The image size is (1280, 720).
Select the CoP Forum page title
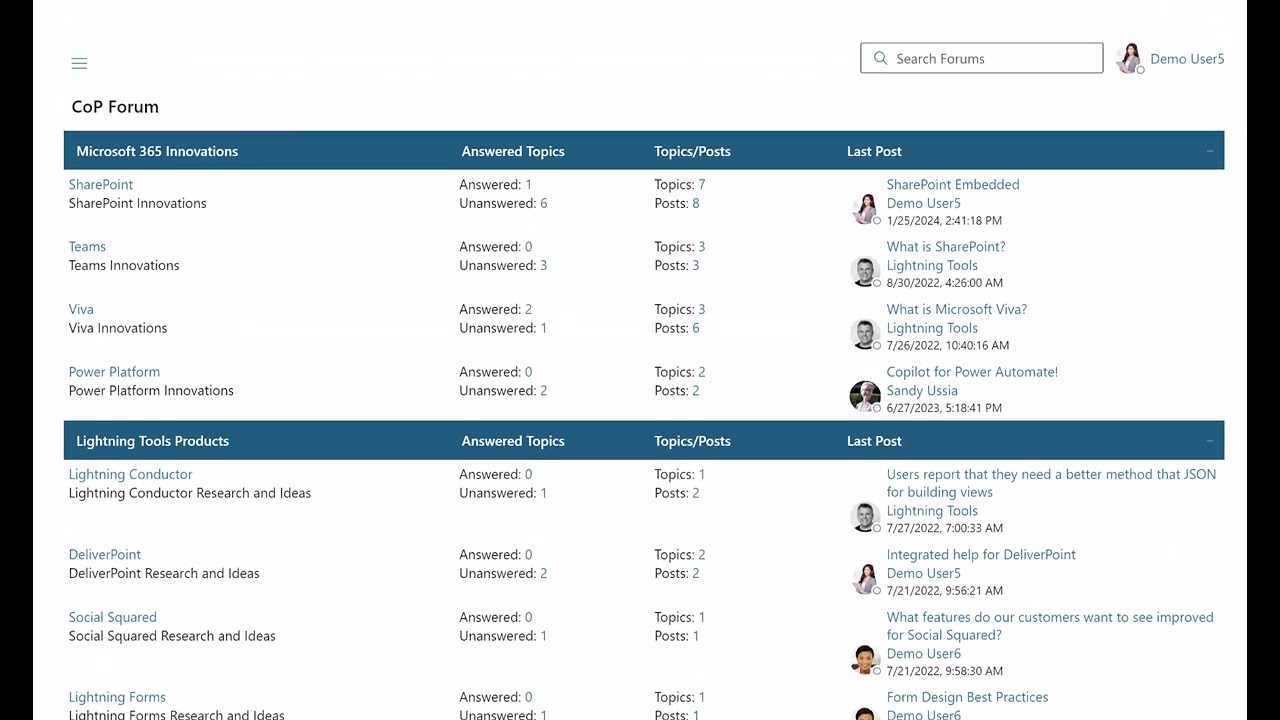[115, 107]
